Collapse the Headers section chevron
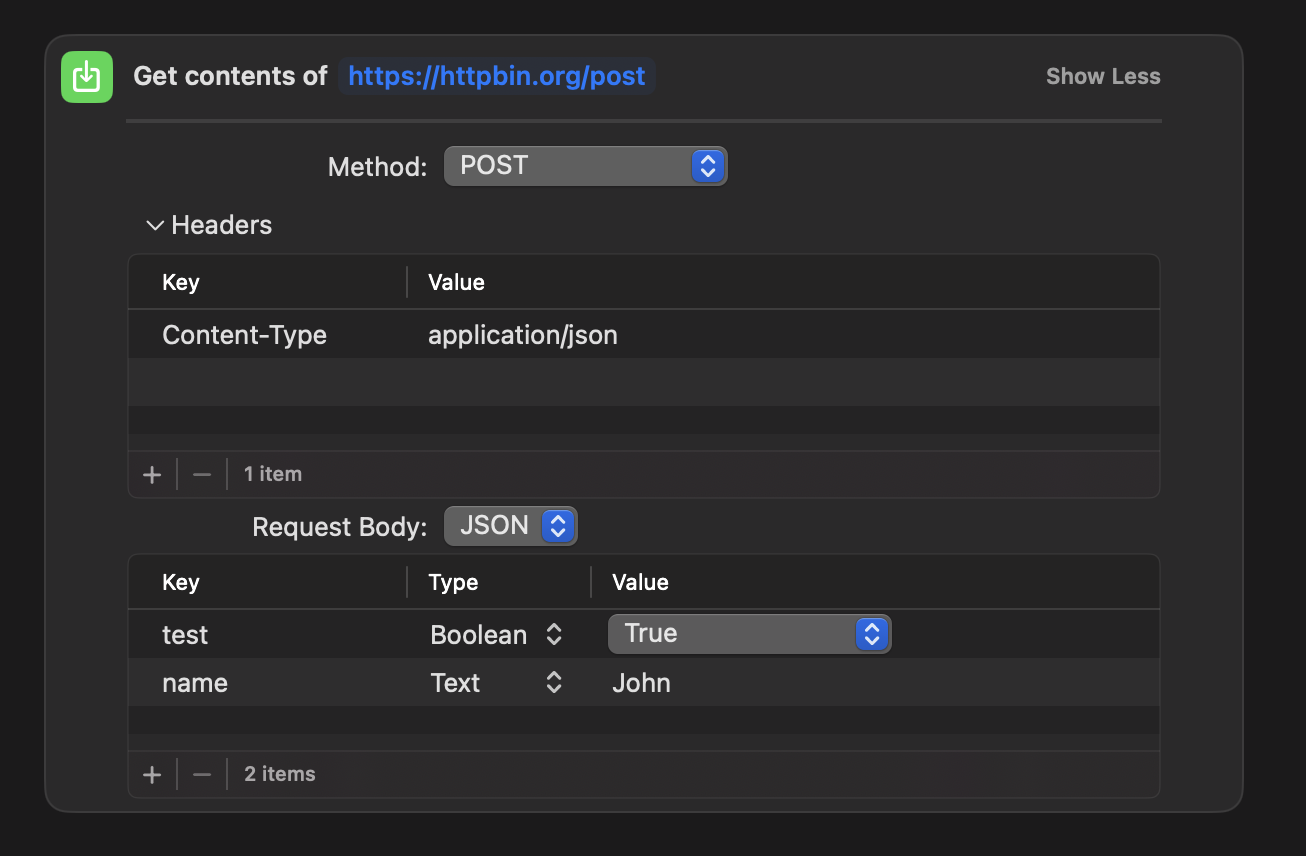 [155, 225]
